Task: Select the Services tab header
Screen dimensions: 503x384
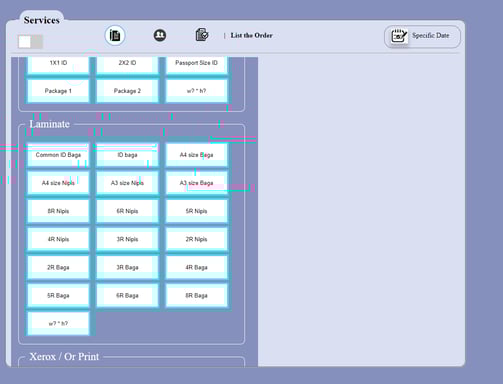Action: tap(42, 20)
